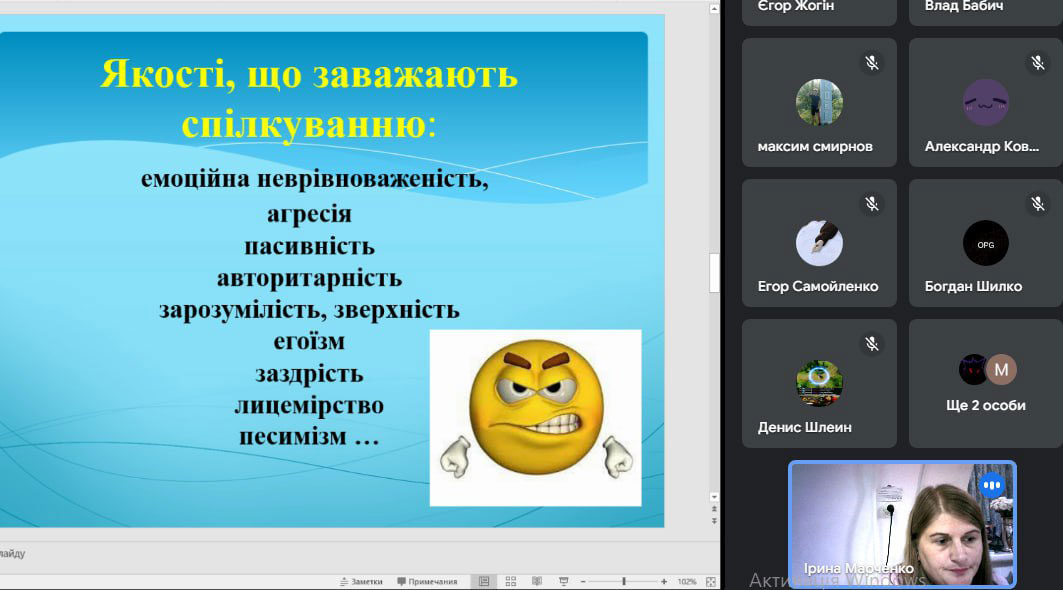Click Богдан Шилко OPG avatar
The width and height of the screenshot is (1063, 590).
(x=986, y=243)
